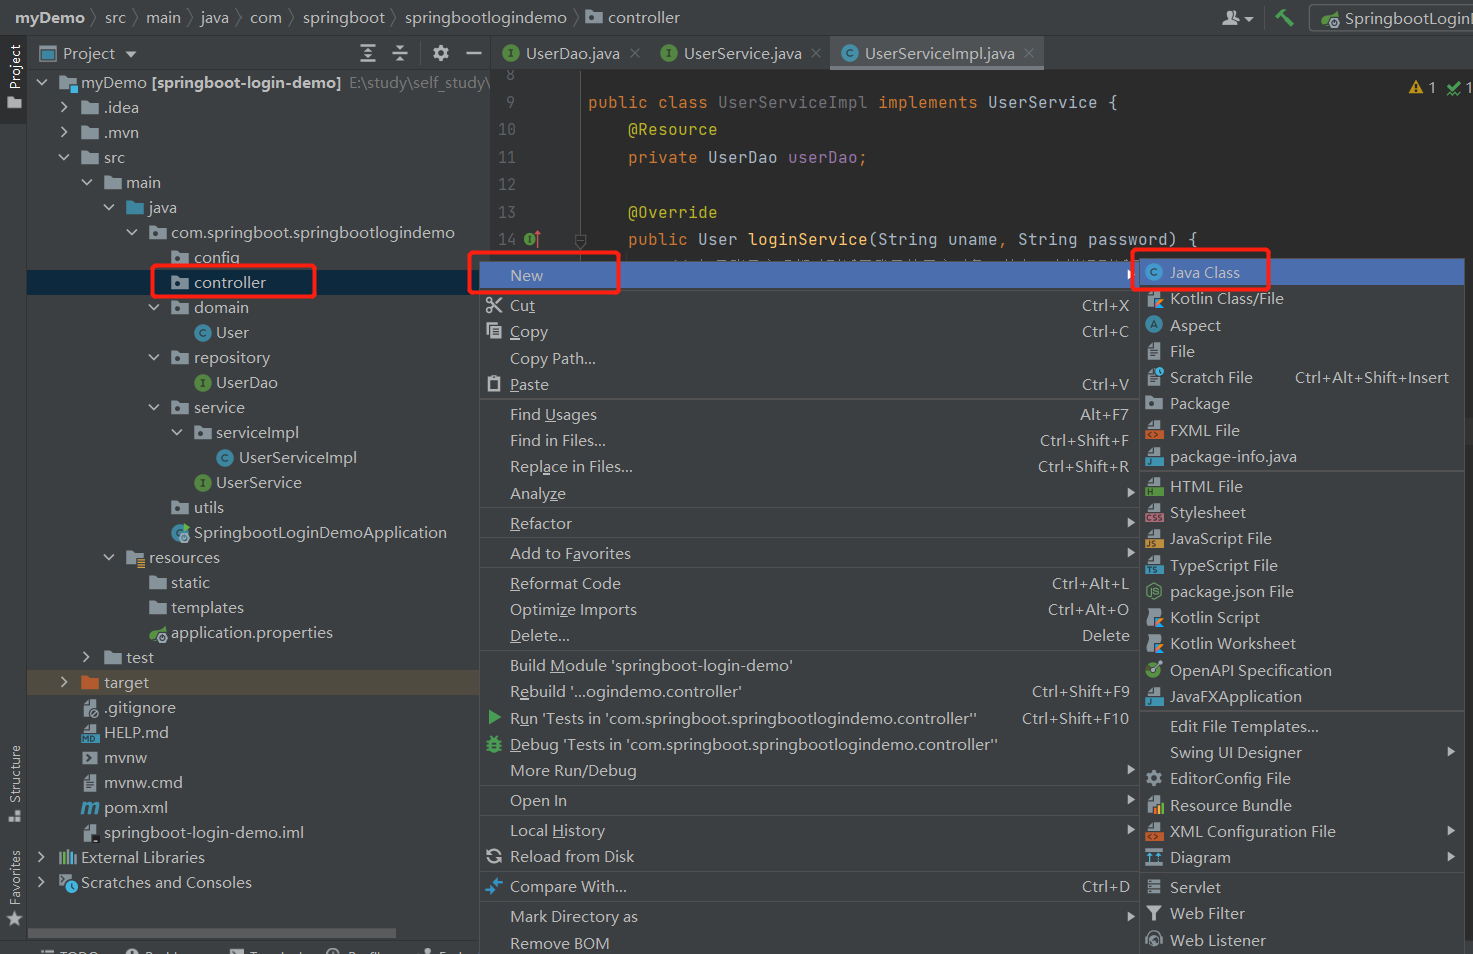Screen dimensions: 1473x954
Task: Collapse the myDemo project root
Action: click(42, 82)
